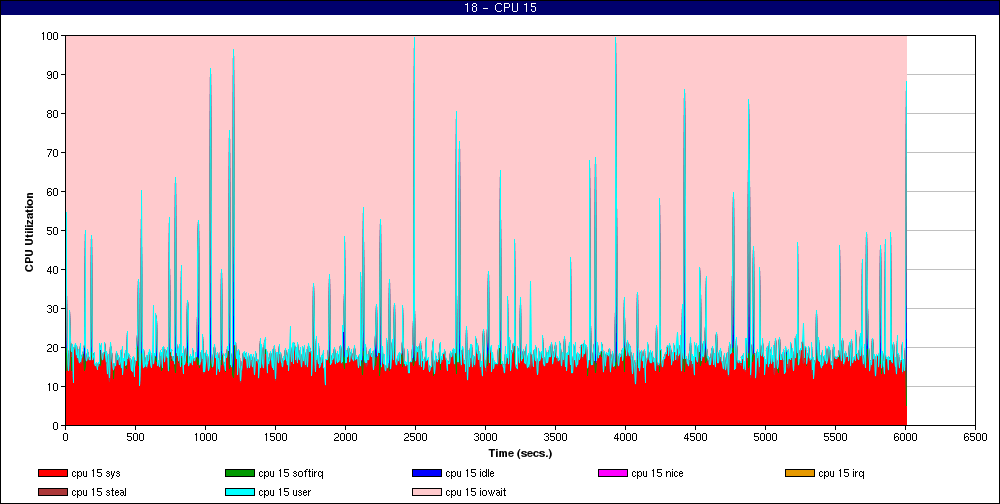This screenshot has width=1000, height=504.
Task: Select the 'cpu 15 nice' legend label
Action: pyautogui.click(x=658, y=473)
